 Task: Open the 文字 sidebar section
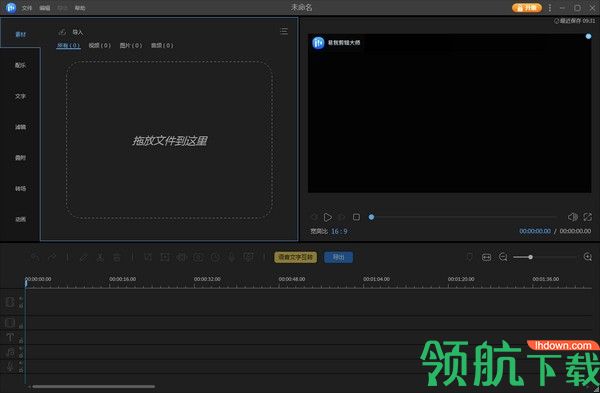pyautogui.click(x=20, y=96)
